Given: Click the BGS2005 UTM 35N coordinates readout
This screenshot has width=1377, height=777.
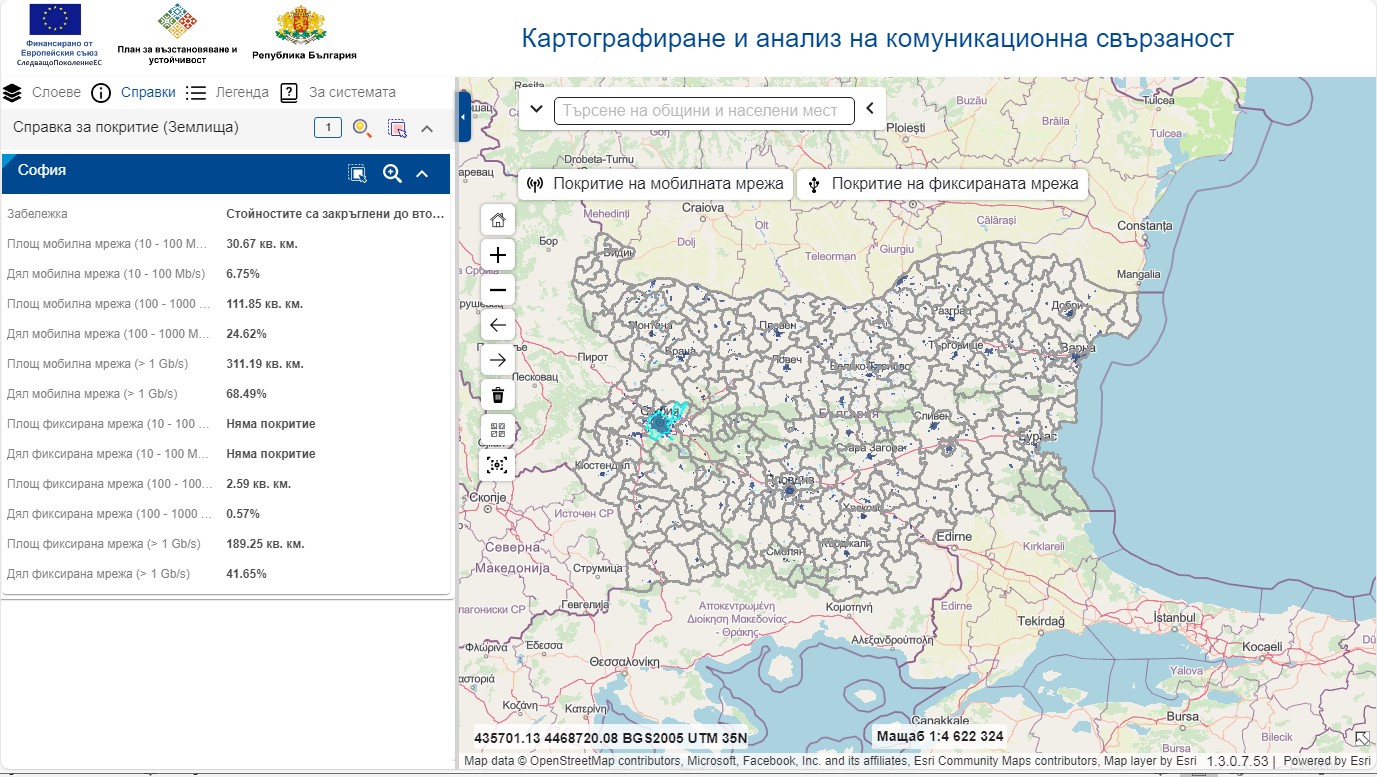Looking at the screenshot, I should click(x=610, y=738).
